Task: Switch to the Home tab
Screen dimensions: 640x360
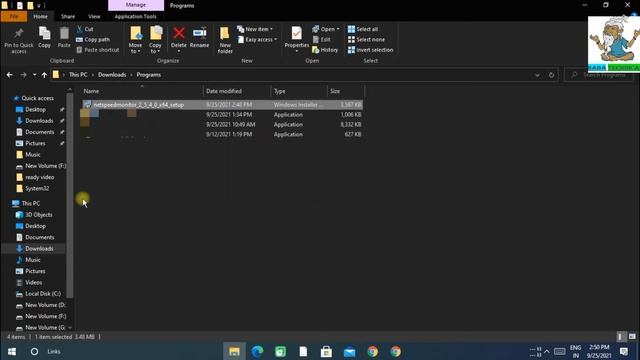Action: click(40, 16)
